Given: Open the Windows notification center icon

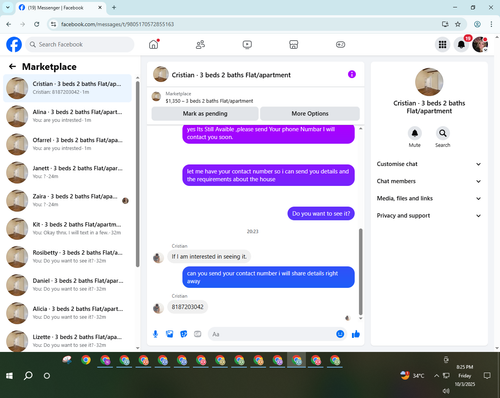Looking at the screenshot, I should [487, 376].
